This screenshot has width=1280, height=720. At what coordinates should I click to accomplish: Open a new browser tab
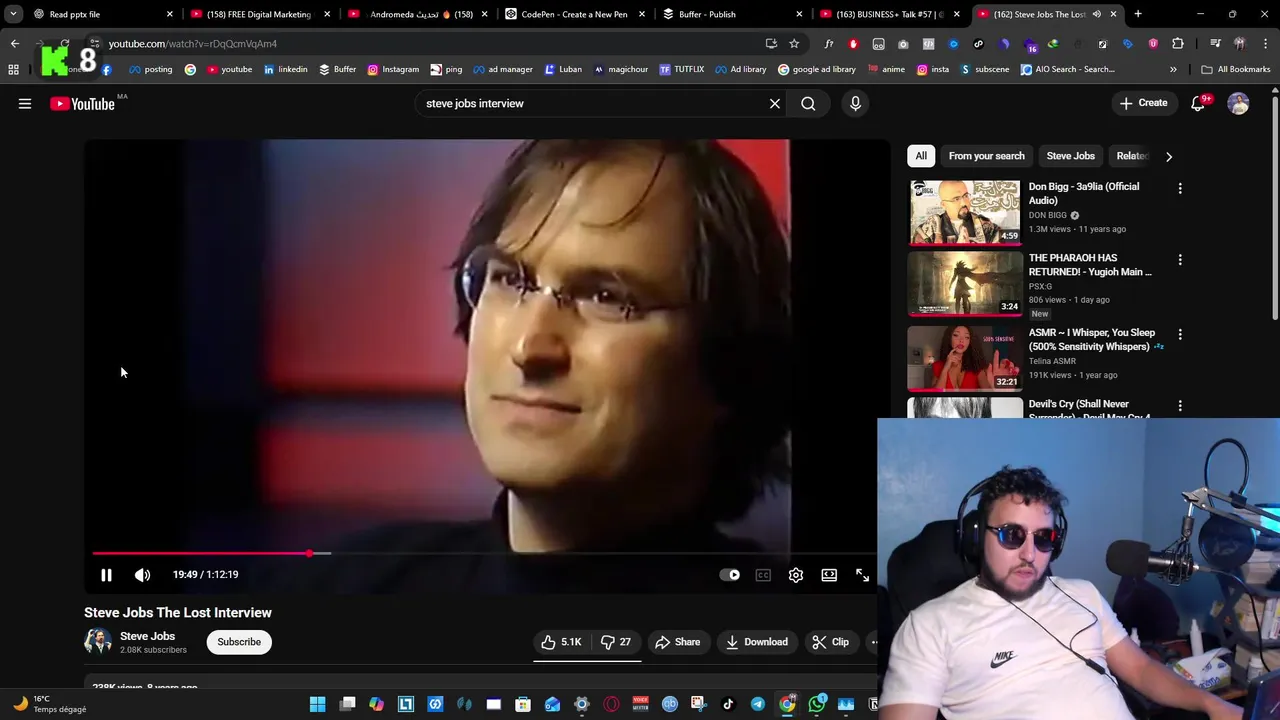tap(1138, 14)
